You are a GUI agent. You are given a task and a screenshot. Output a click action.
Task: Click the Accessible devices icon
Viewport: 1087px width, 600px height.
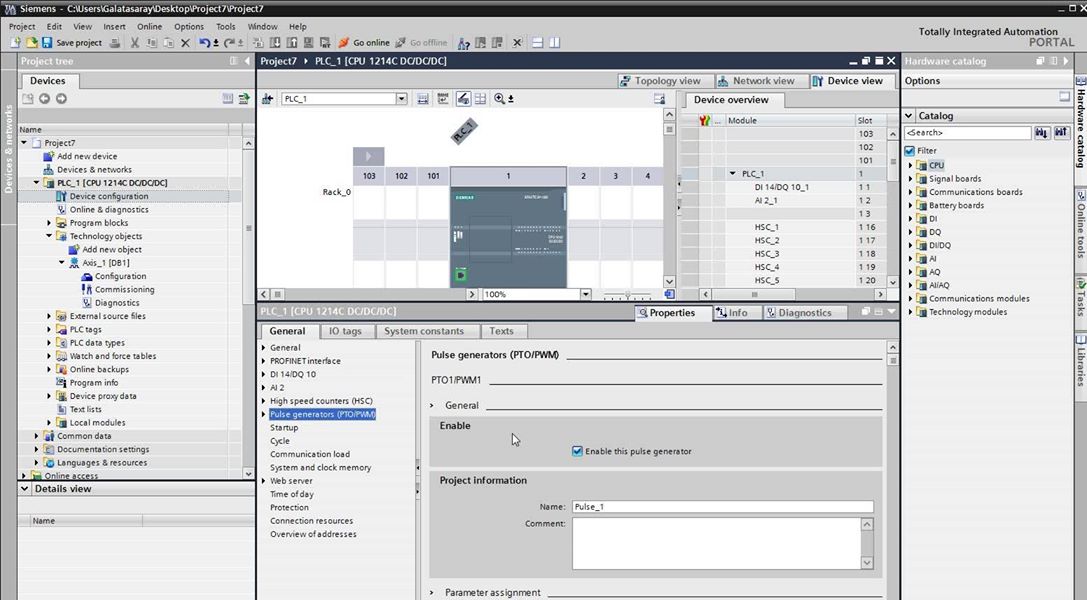tap(464, 42)
